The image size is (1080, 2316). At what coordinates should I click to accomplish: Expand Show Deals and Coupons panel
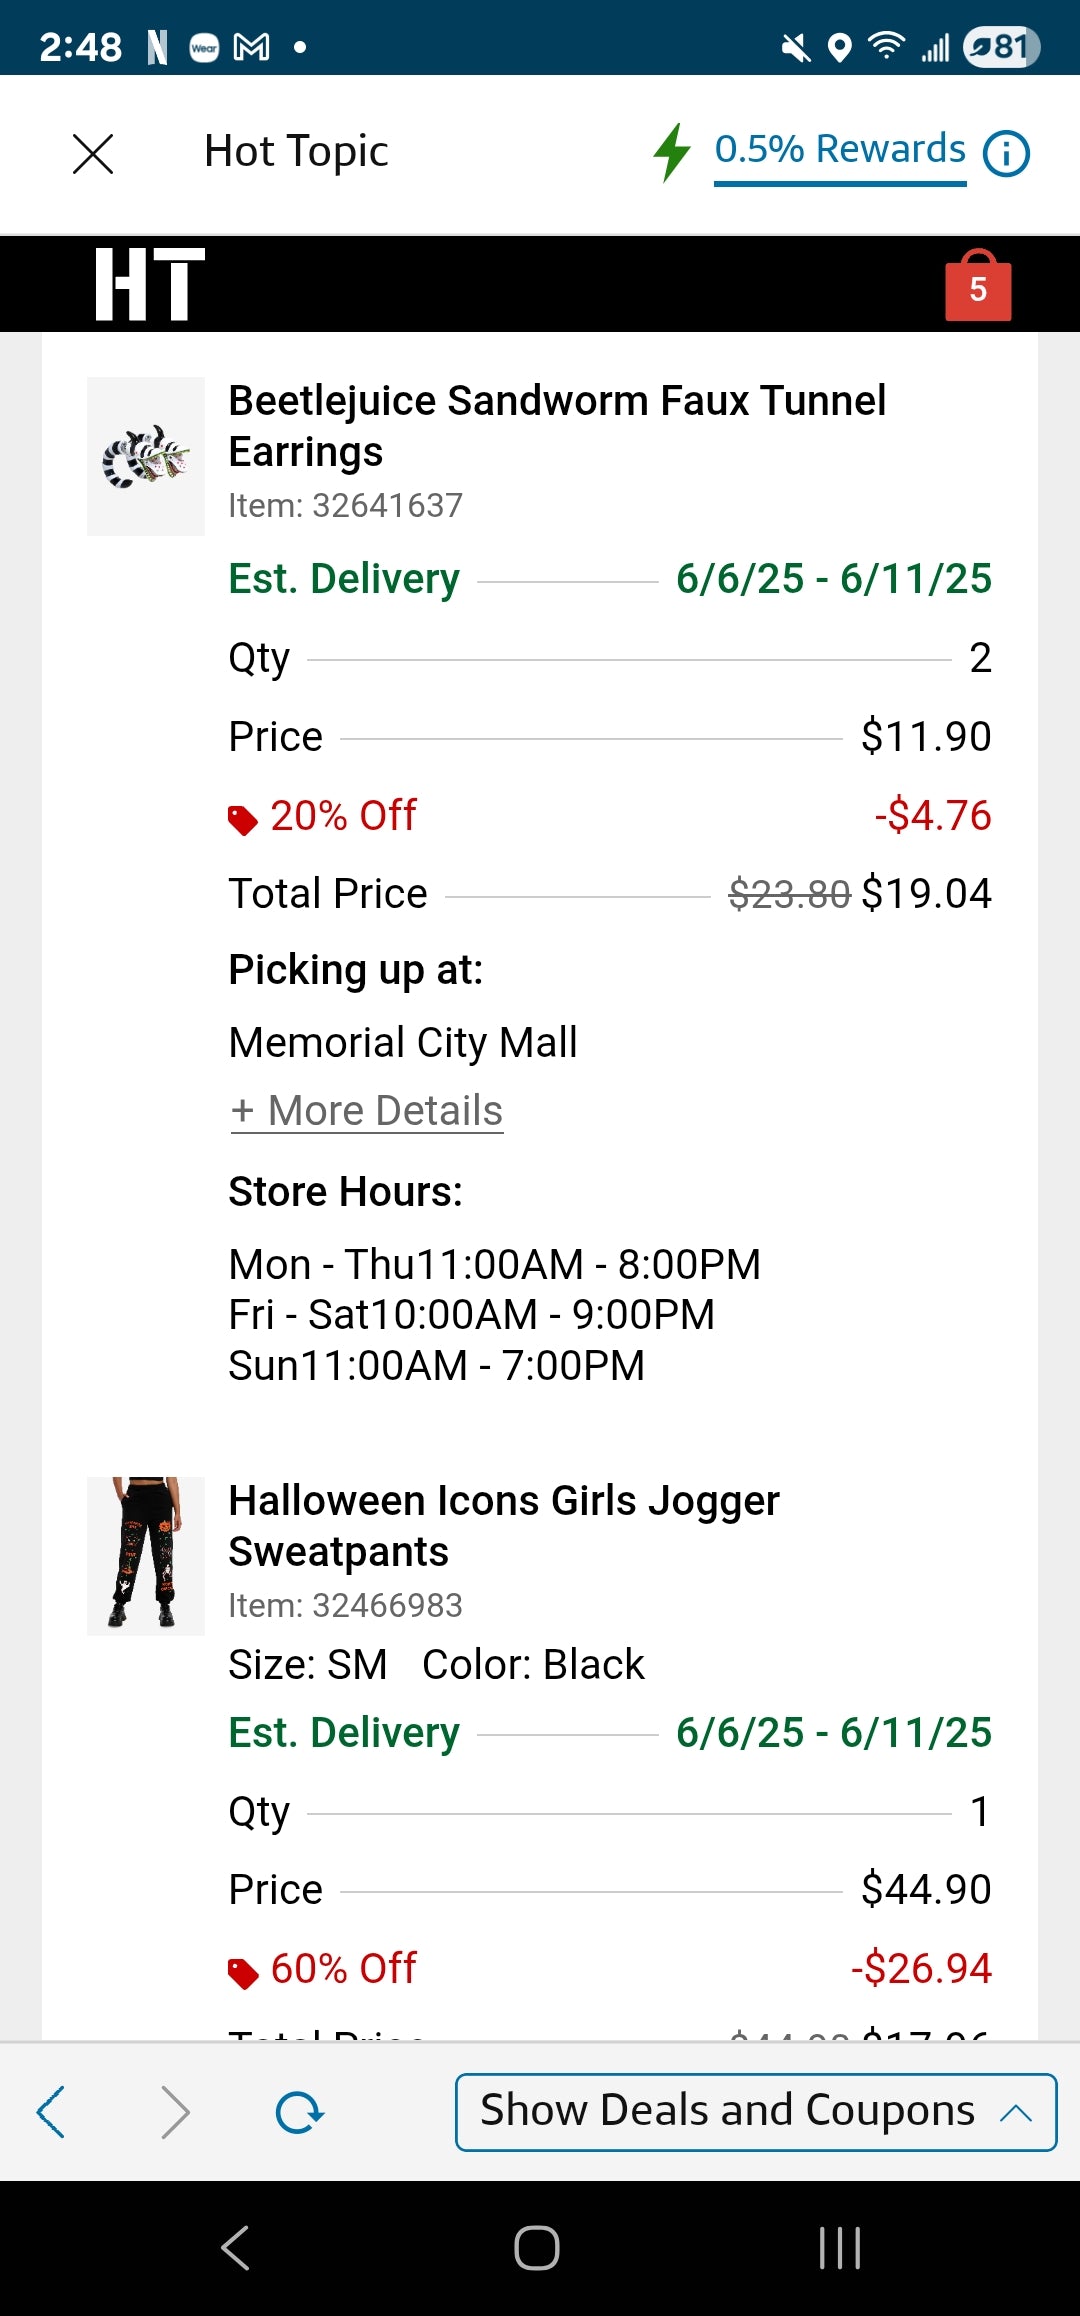click(x=727, y=2111)
